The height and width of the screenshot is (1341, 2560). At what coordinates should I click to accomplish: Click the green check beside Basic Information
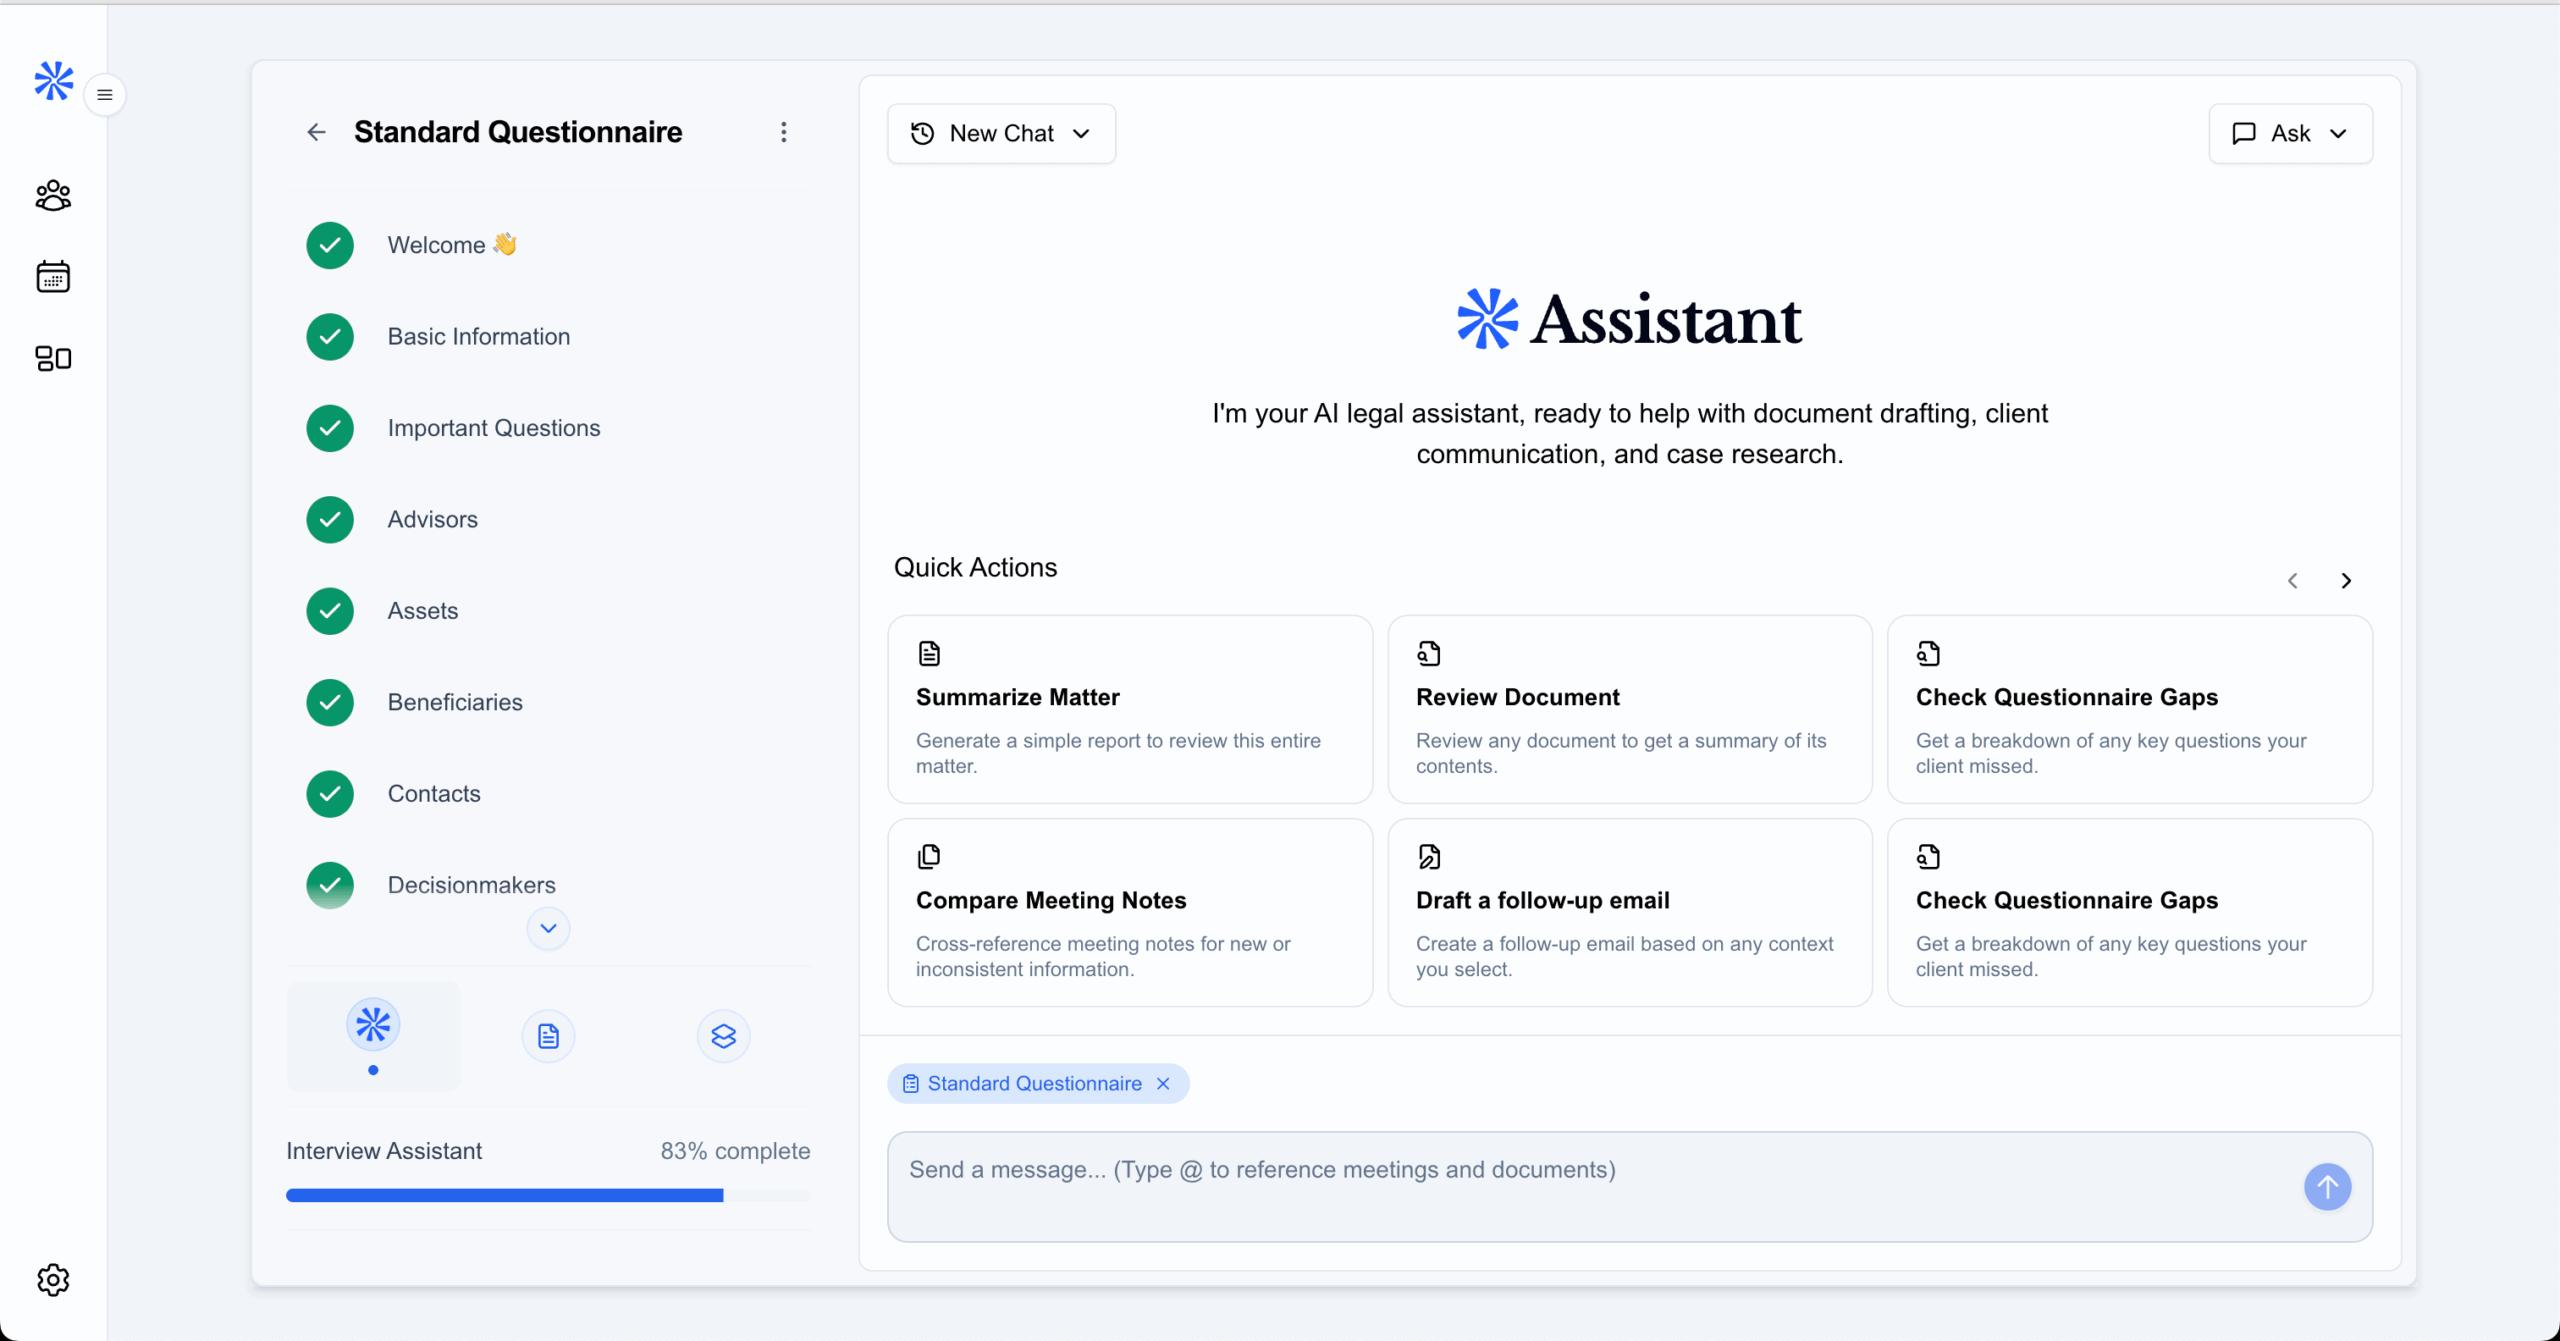click(x=330, y=337)
